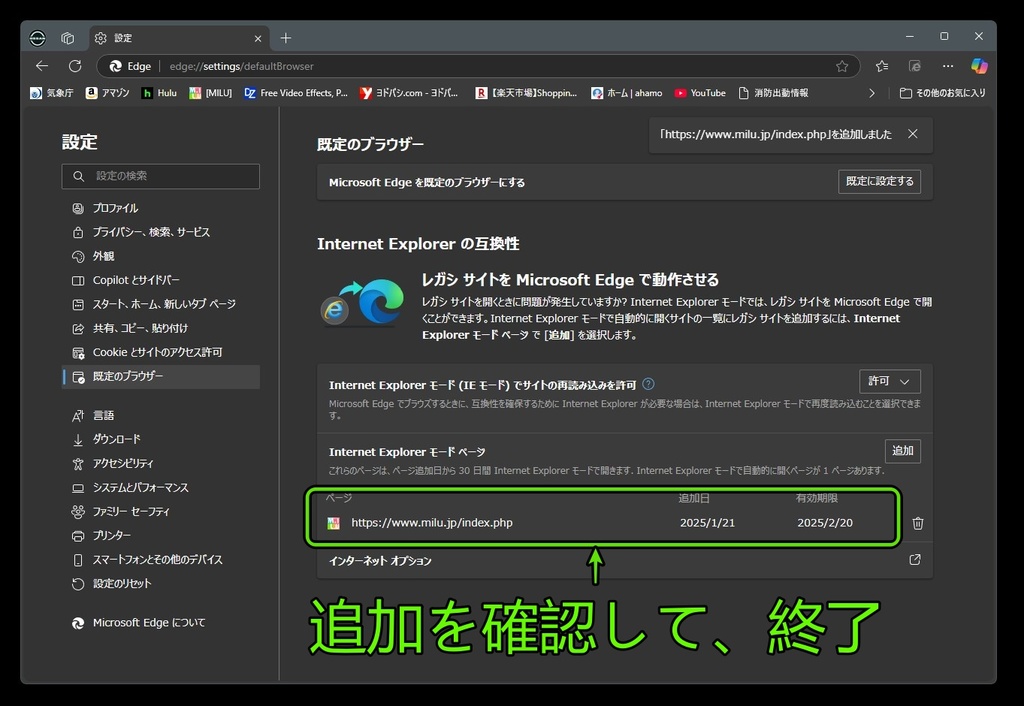This screenshot has height=706, width=1024.
Task: Click the 設定の検索 search field
Action: [161, 176]
